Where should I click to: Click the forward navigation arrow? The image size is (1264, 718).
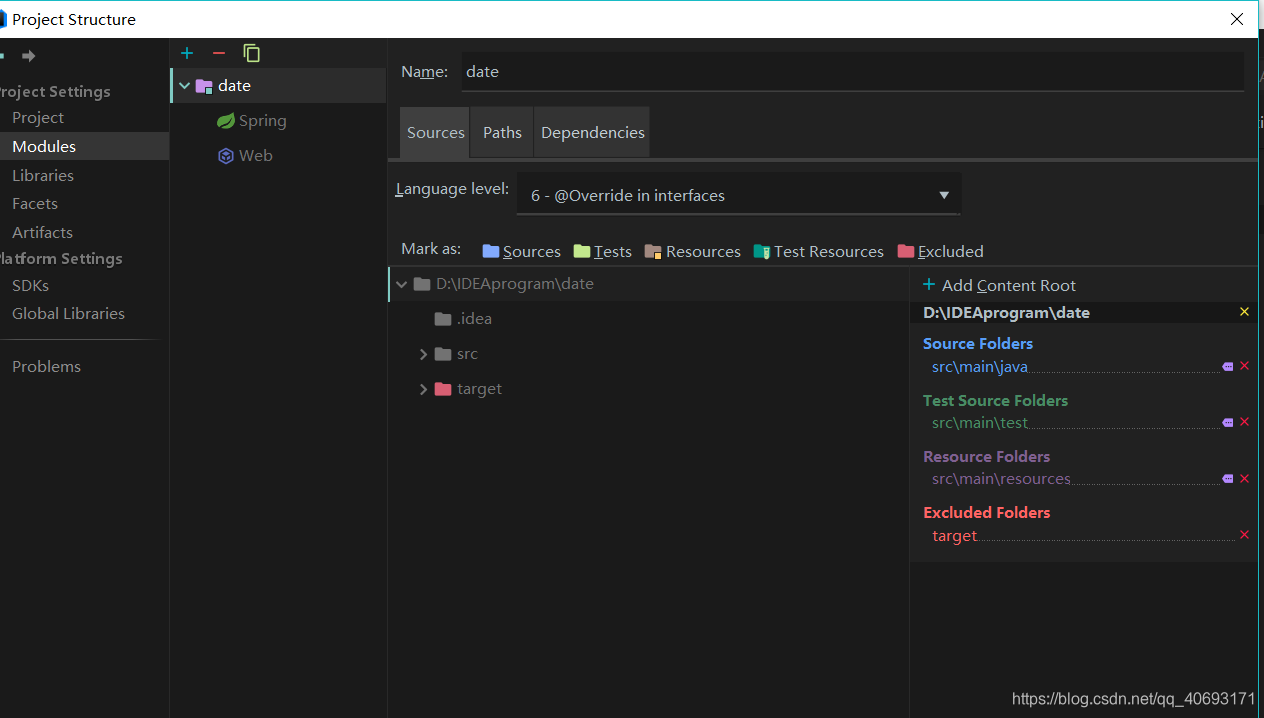click(x=29, y=56)
